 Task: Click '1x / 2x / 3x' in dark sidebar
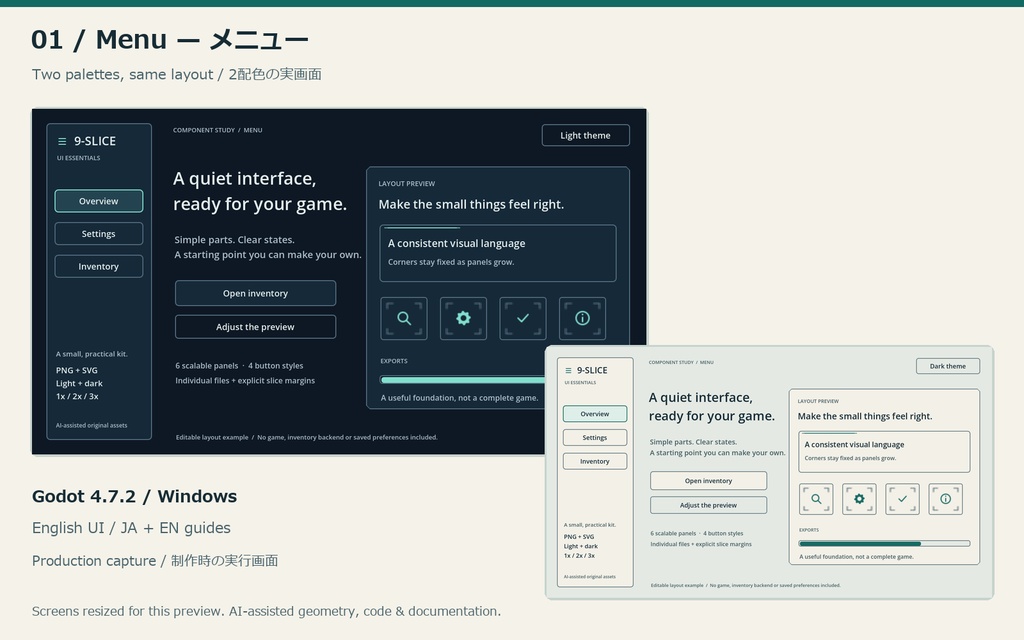point(77,396)
